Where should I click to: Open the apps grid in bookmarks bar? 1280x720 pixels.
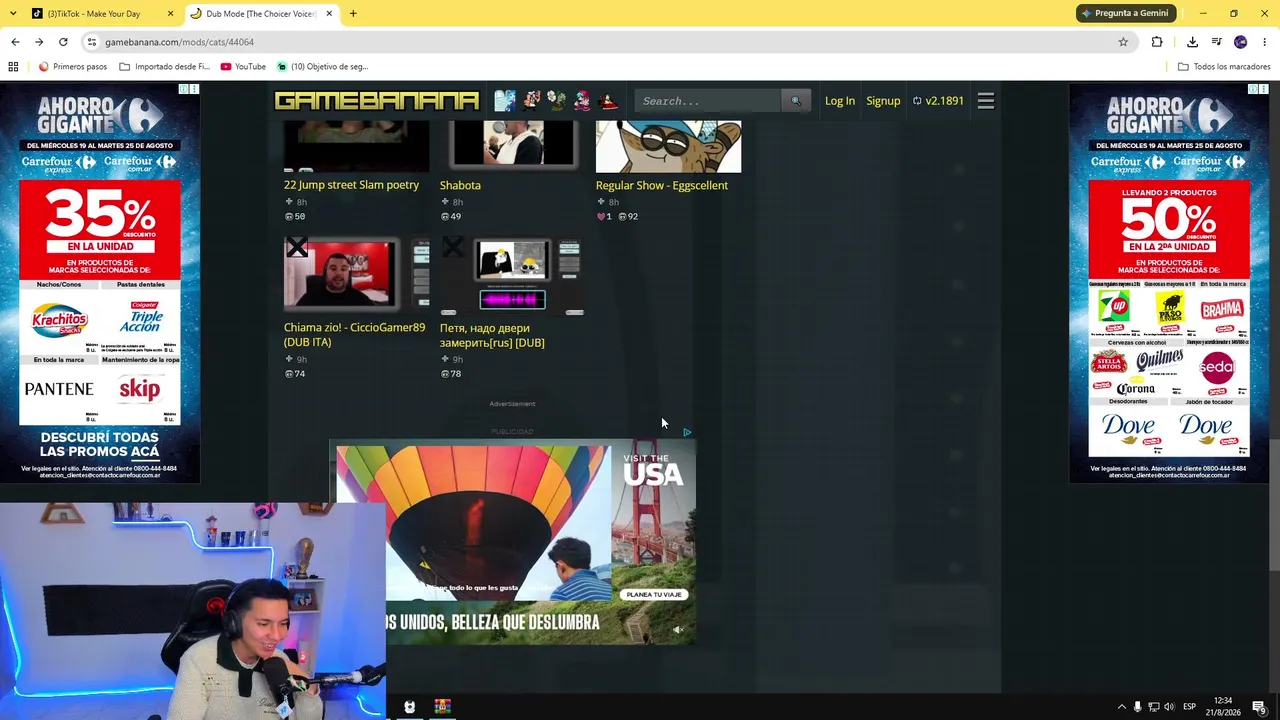pos(13,67)
